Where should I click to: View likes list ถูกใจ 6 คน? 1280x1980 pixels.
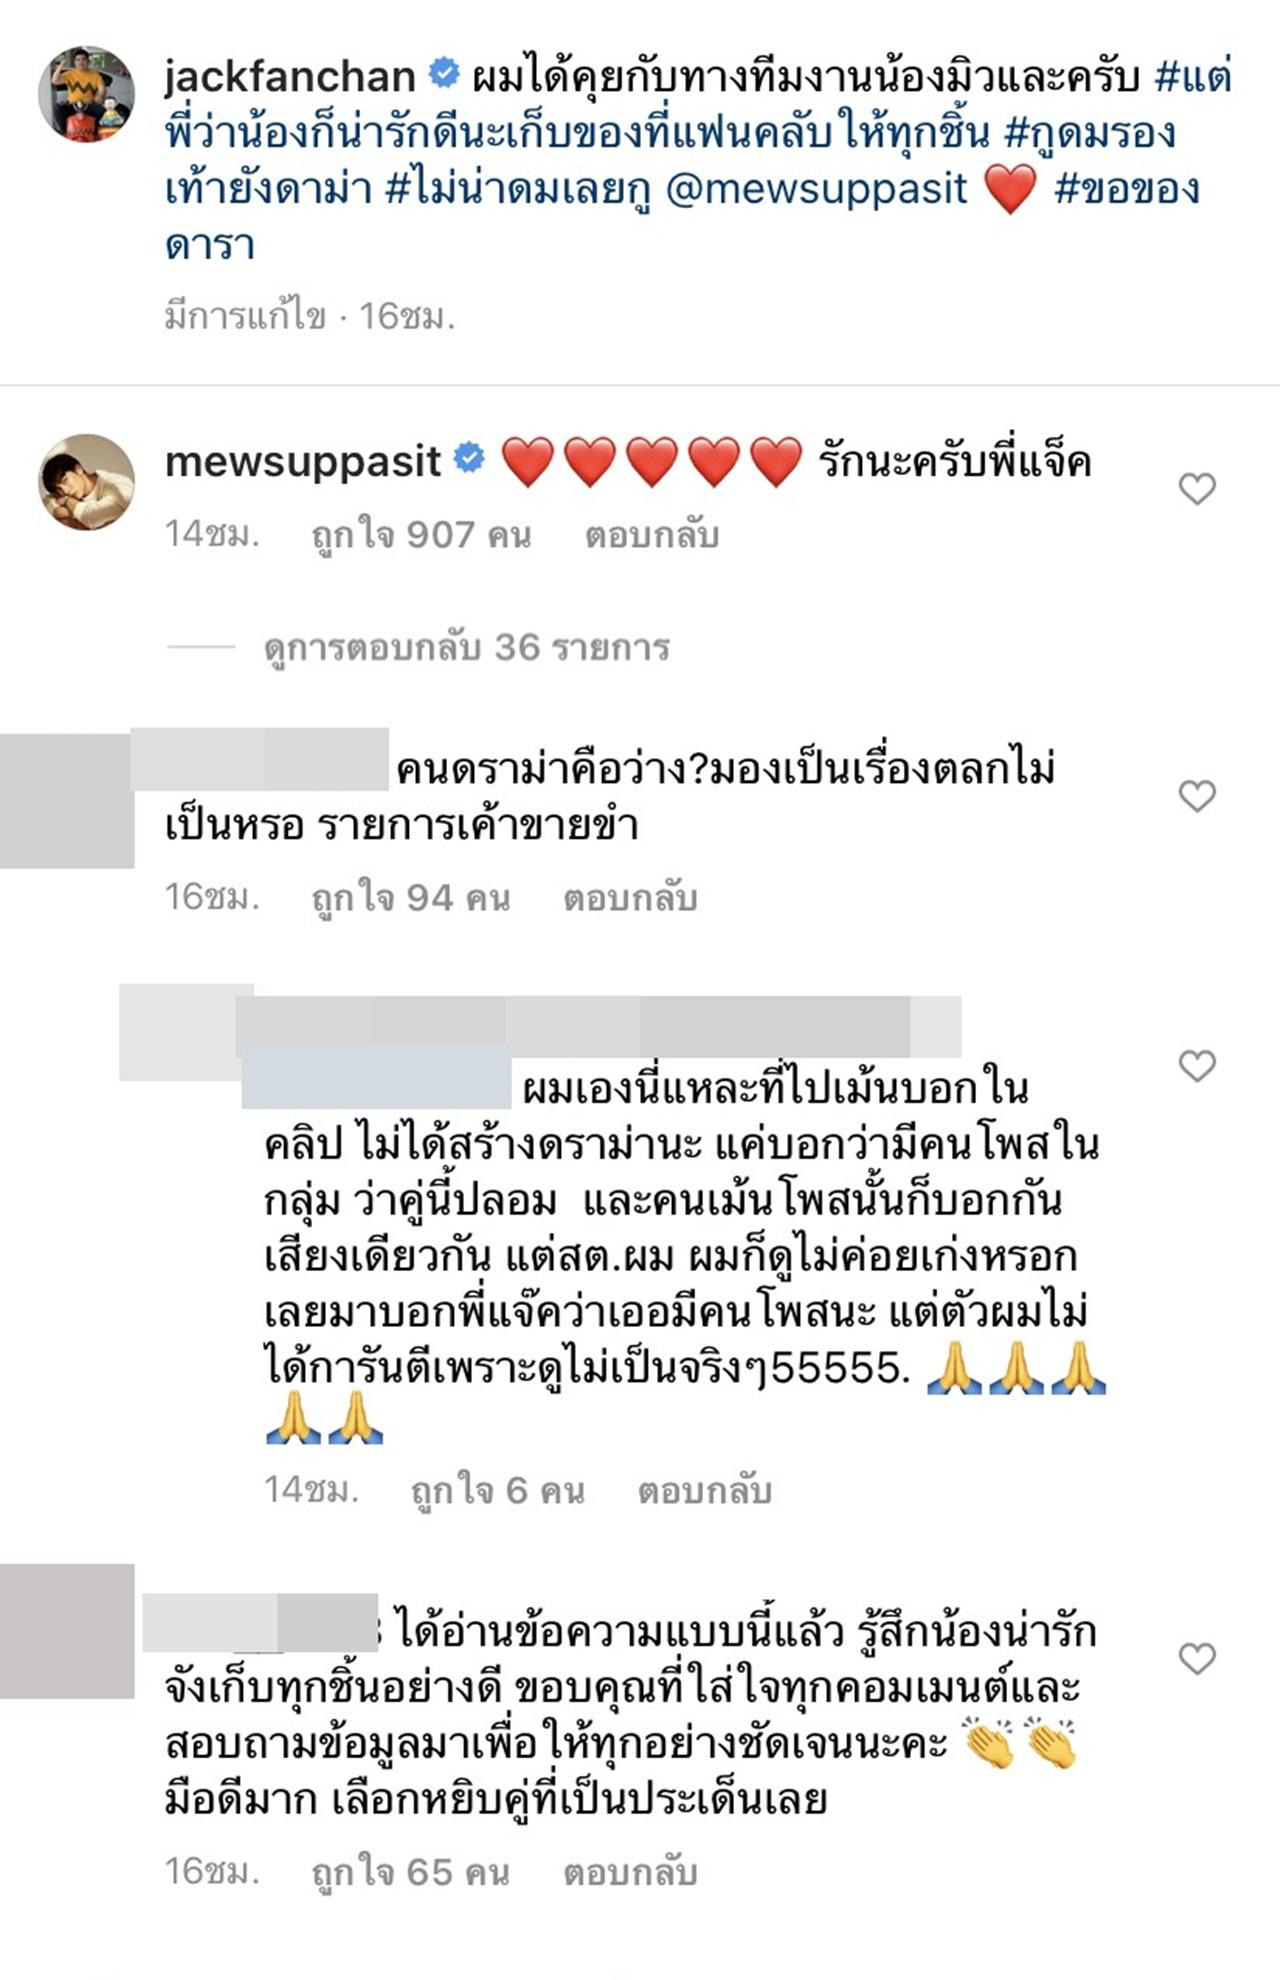click(498, 1491)
